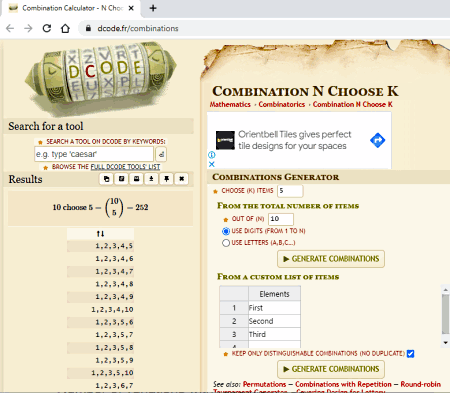Focus the dCode tool search box

[94, 154]
